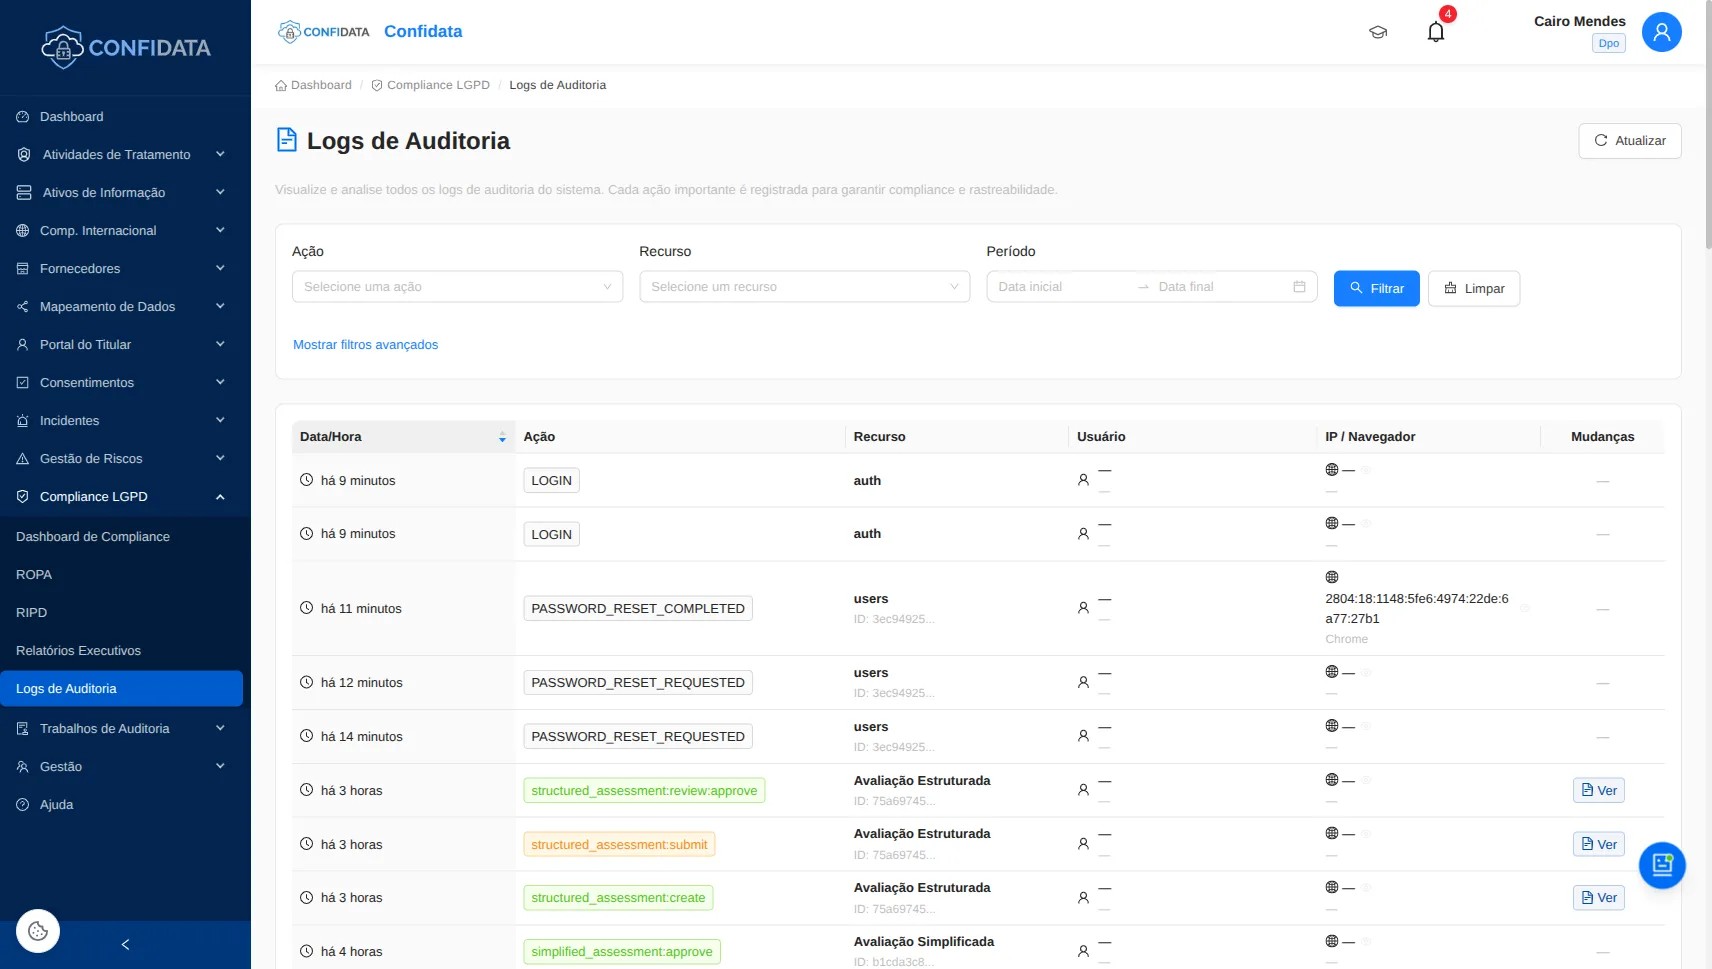
Task: Select ROPA in the sidebar
Action: pos(34,574)
